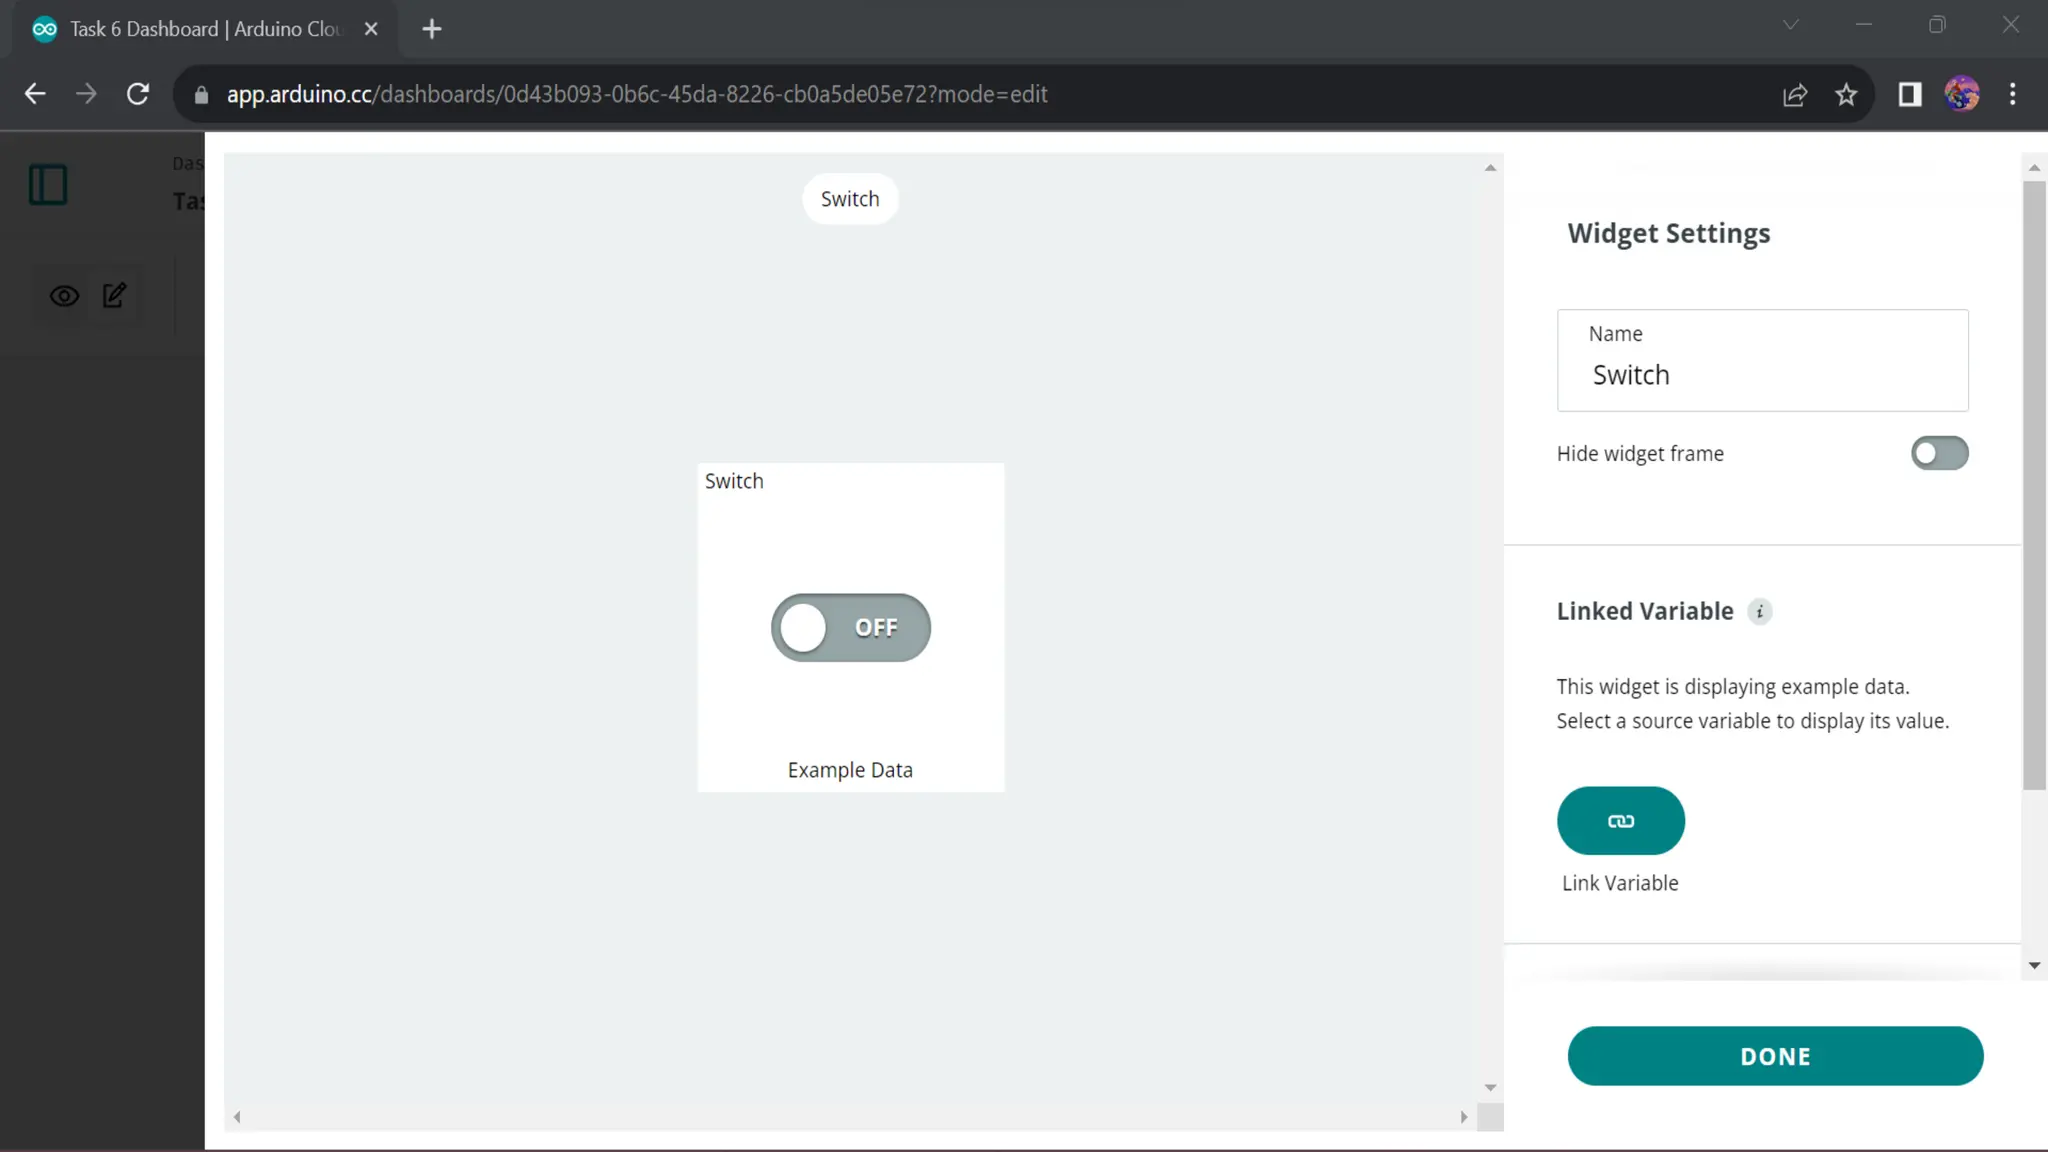Click the browser reload icon
This screenshot has height=1152, width=2048.
coord(138,94)
